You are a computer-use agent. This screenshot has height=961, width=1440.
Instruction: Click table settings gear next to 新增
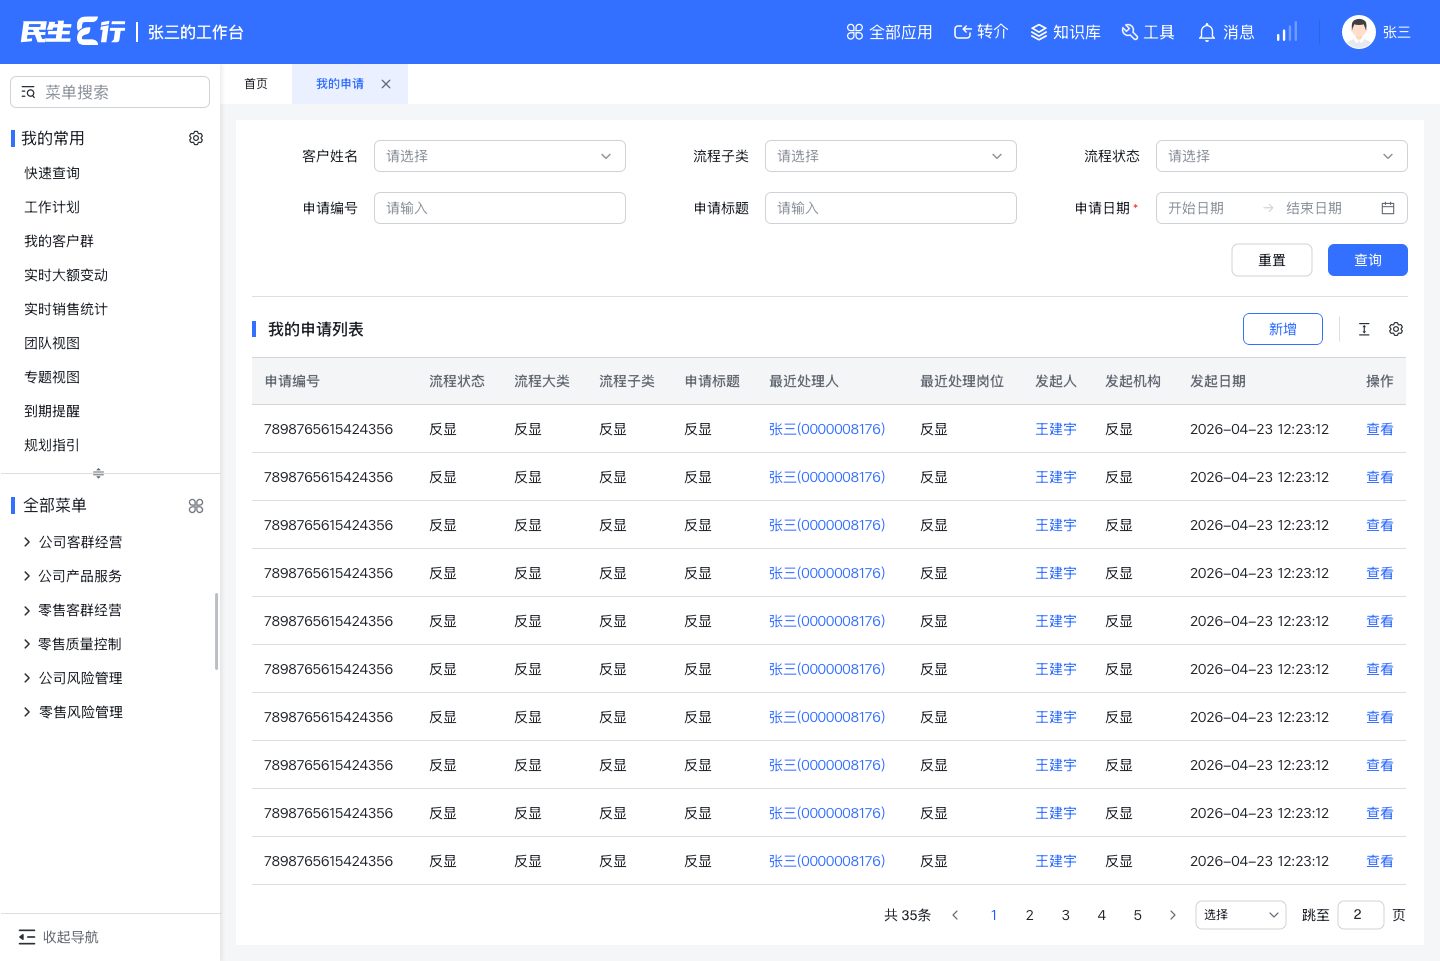pyautogui.click(x=1396, y=329)
